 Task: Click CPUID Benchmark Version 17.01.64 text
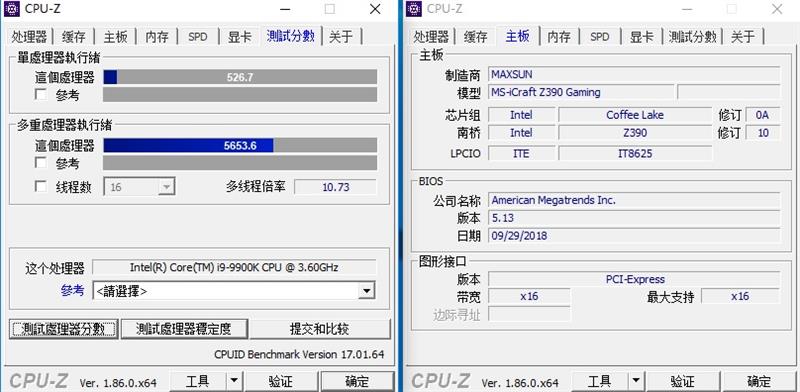click(299, 354)
